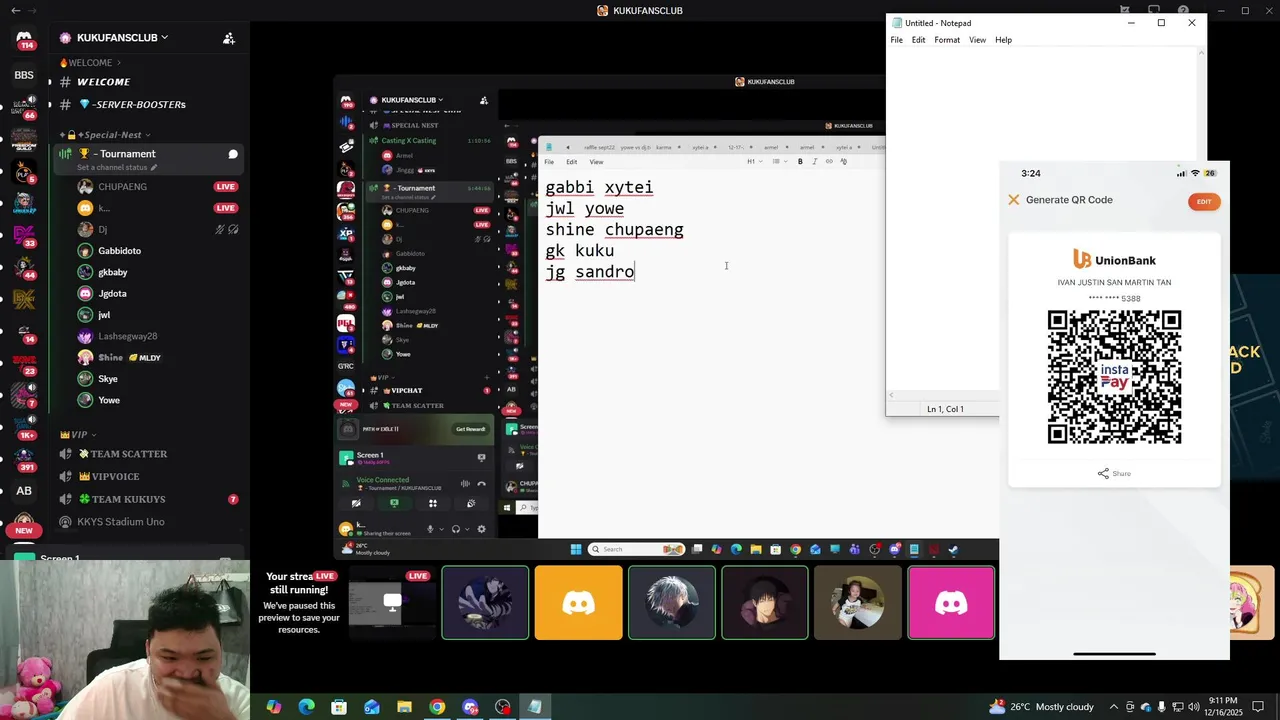The height and width of the screenshot is (720, 1280).
Task: Open Format menu in Untitled Notepad
Action: tap(947, 40)
